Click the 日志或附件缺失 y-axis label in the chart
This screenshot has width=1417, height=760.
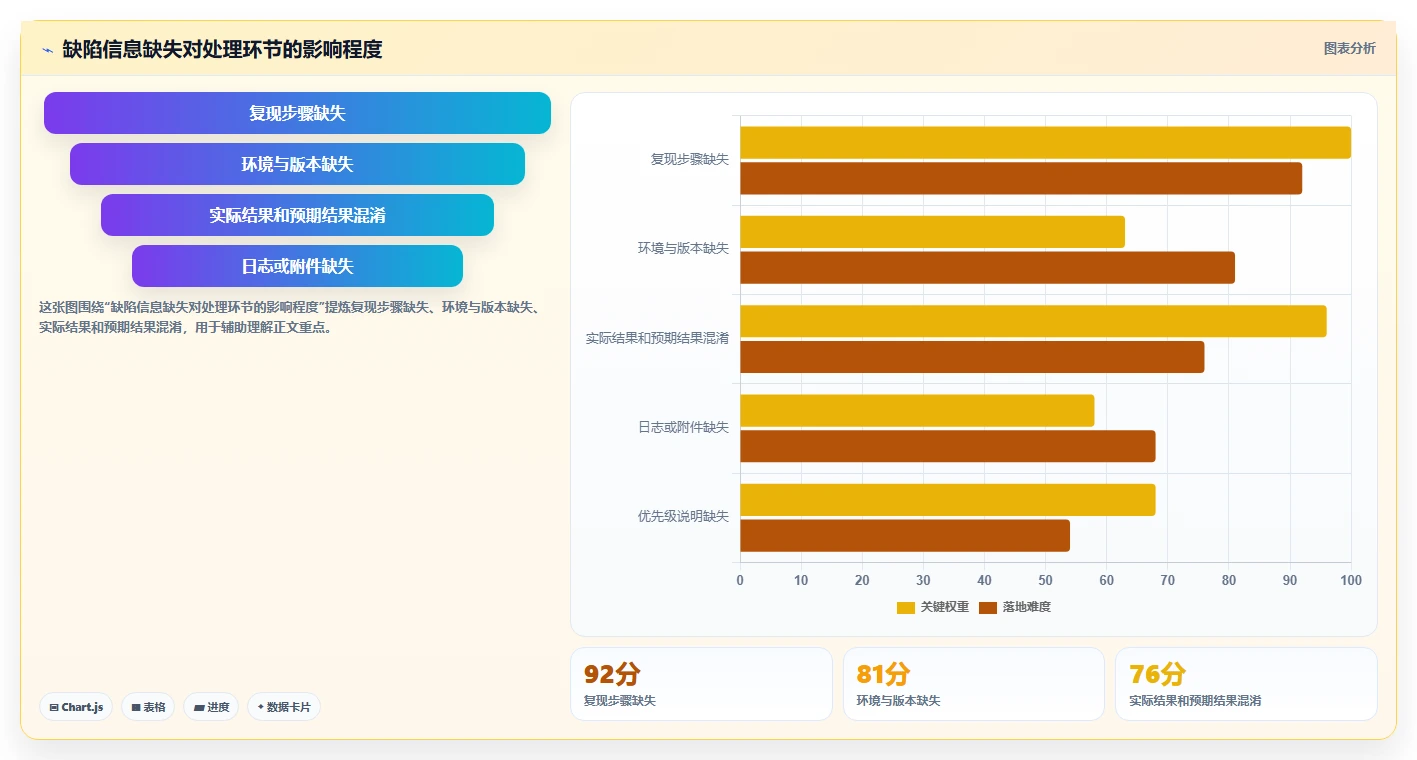684,427
